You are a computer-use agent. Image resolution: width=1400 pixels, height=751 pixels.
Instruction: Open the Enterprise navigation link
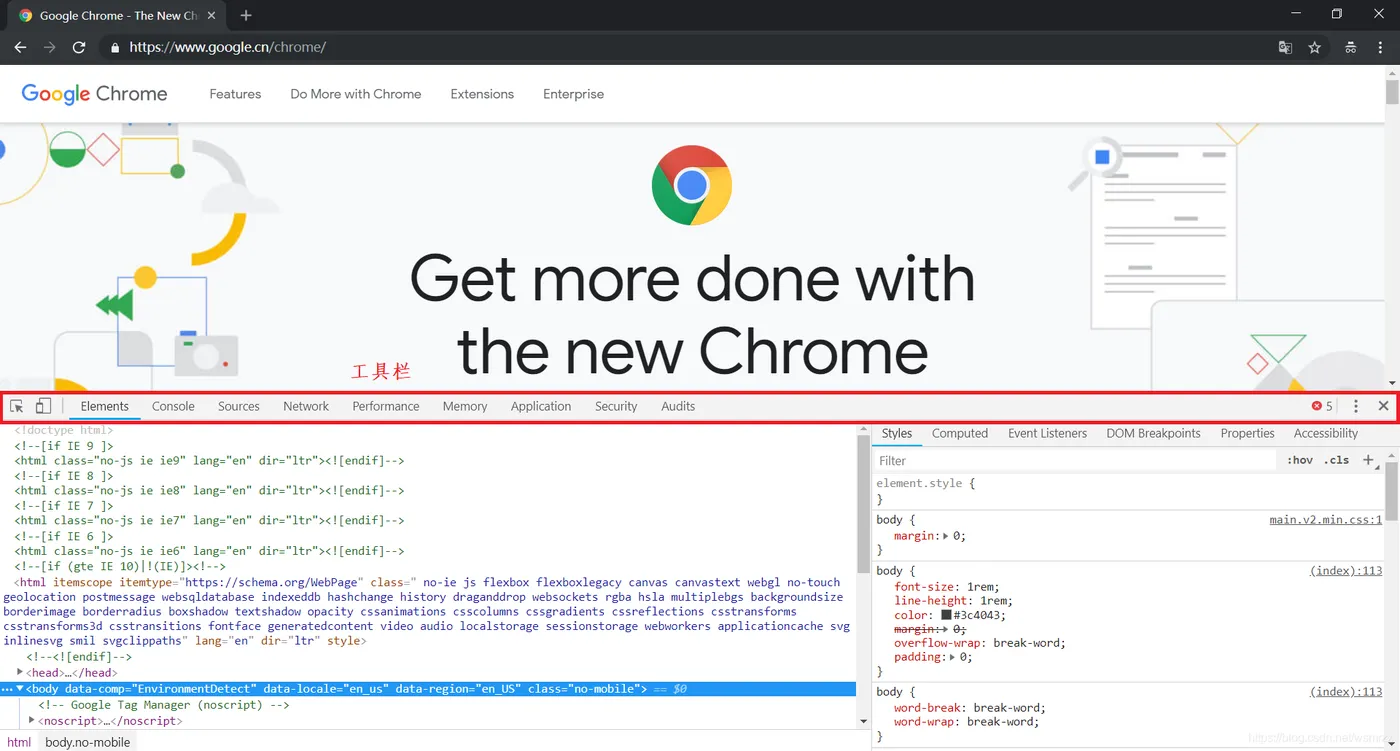[x=574, y=94]
